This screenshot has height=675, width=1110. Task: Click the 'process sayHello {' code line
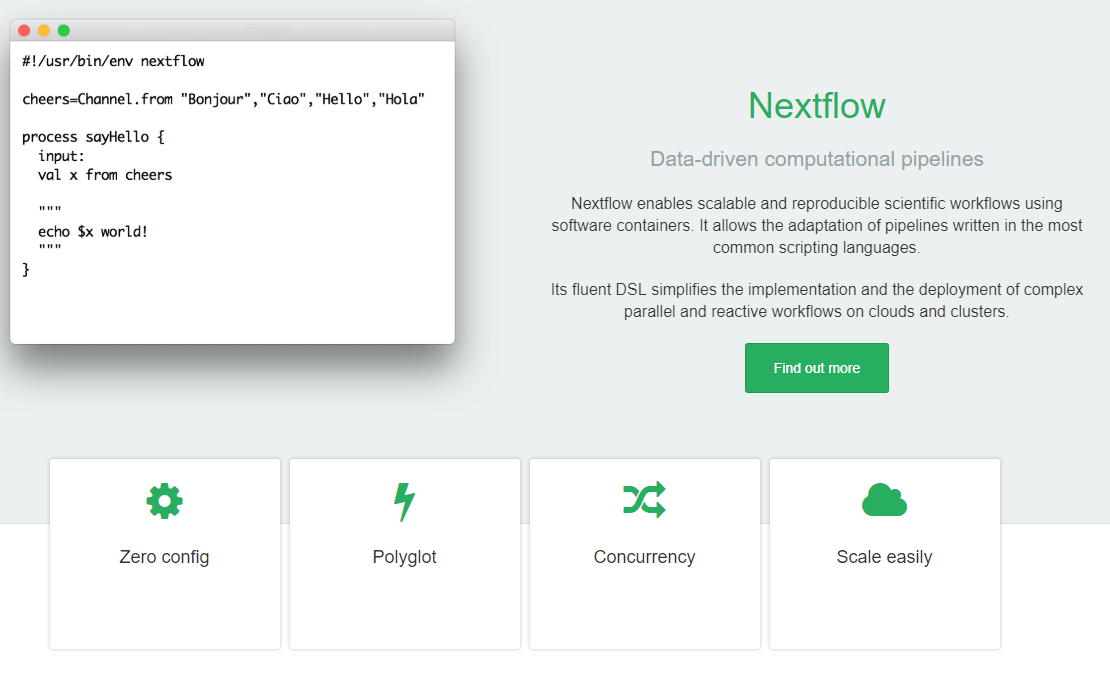93,137
